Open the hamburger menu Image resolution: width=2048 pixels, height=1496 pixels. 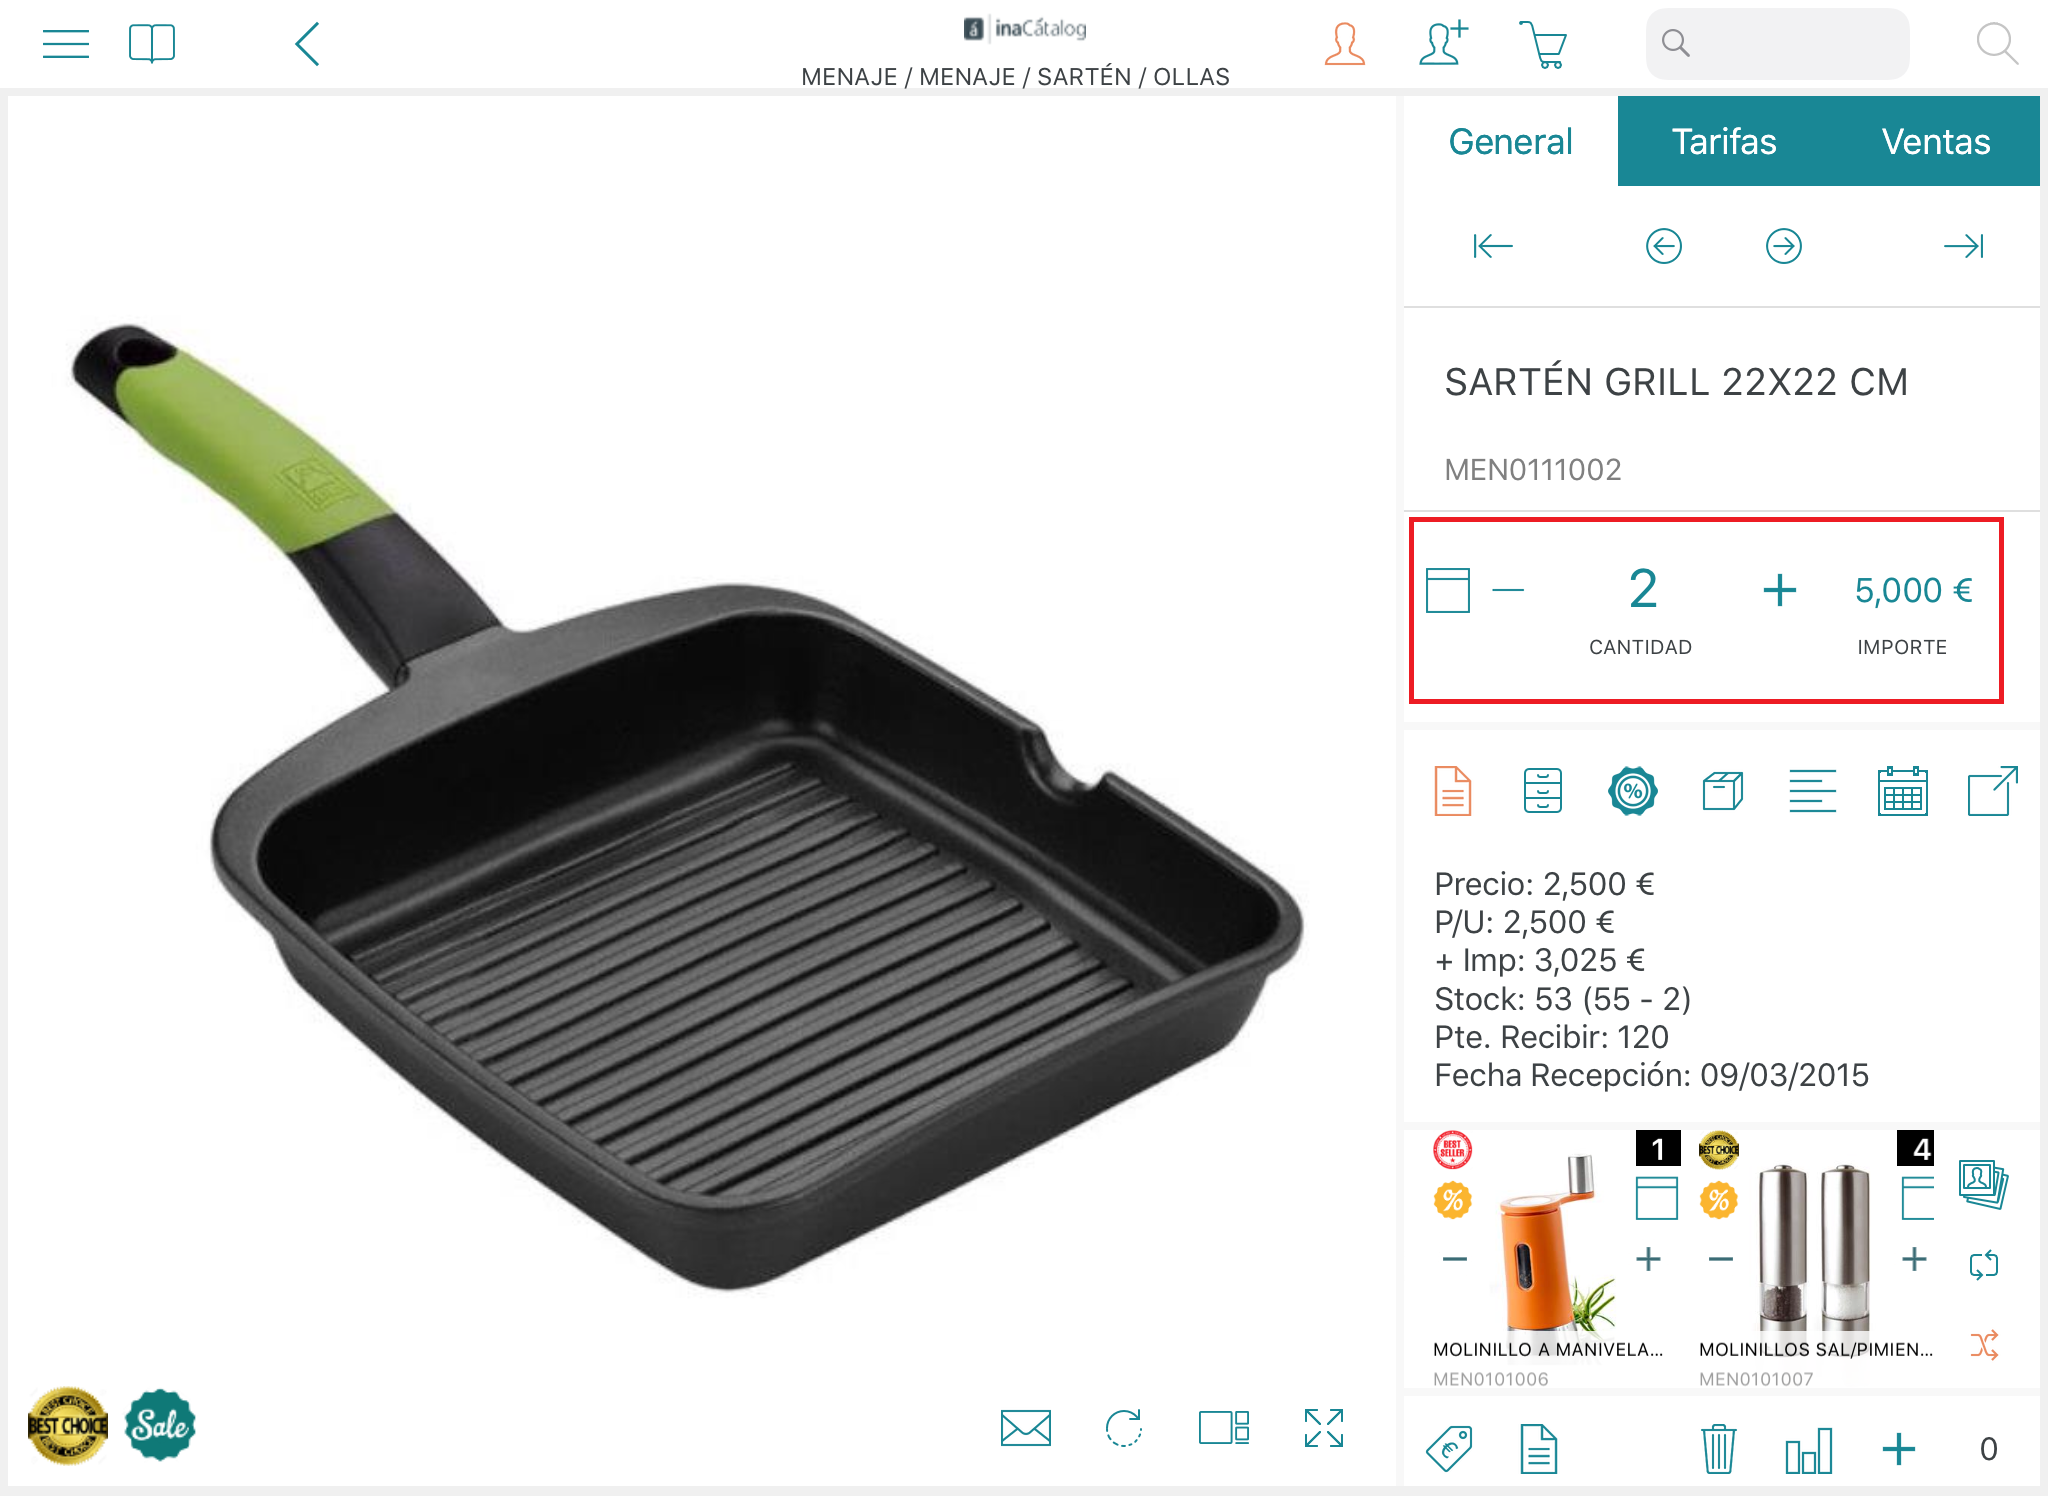[66, 44]
